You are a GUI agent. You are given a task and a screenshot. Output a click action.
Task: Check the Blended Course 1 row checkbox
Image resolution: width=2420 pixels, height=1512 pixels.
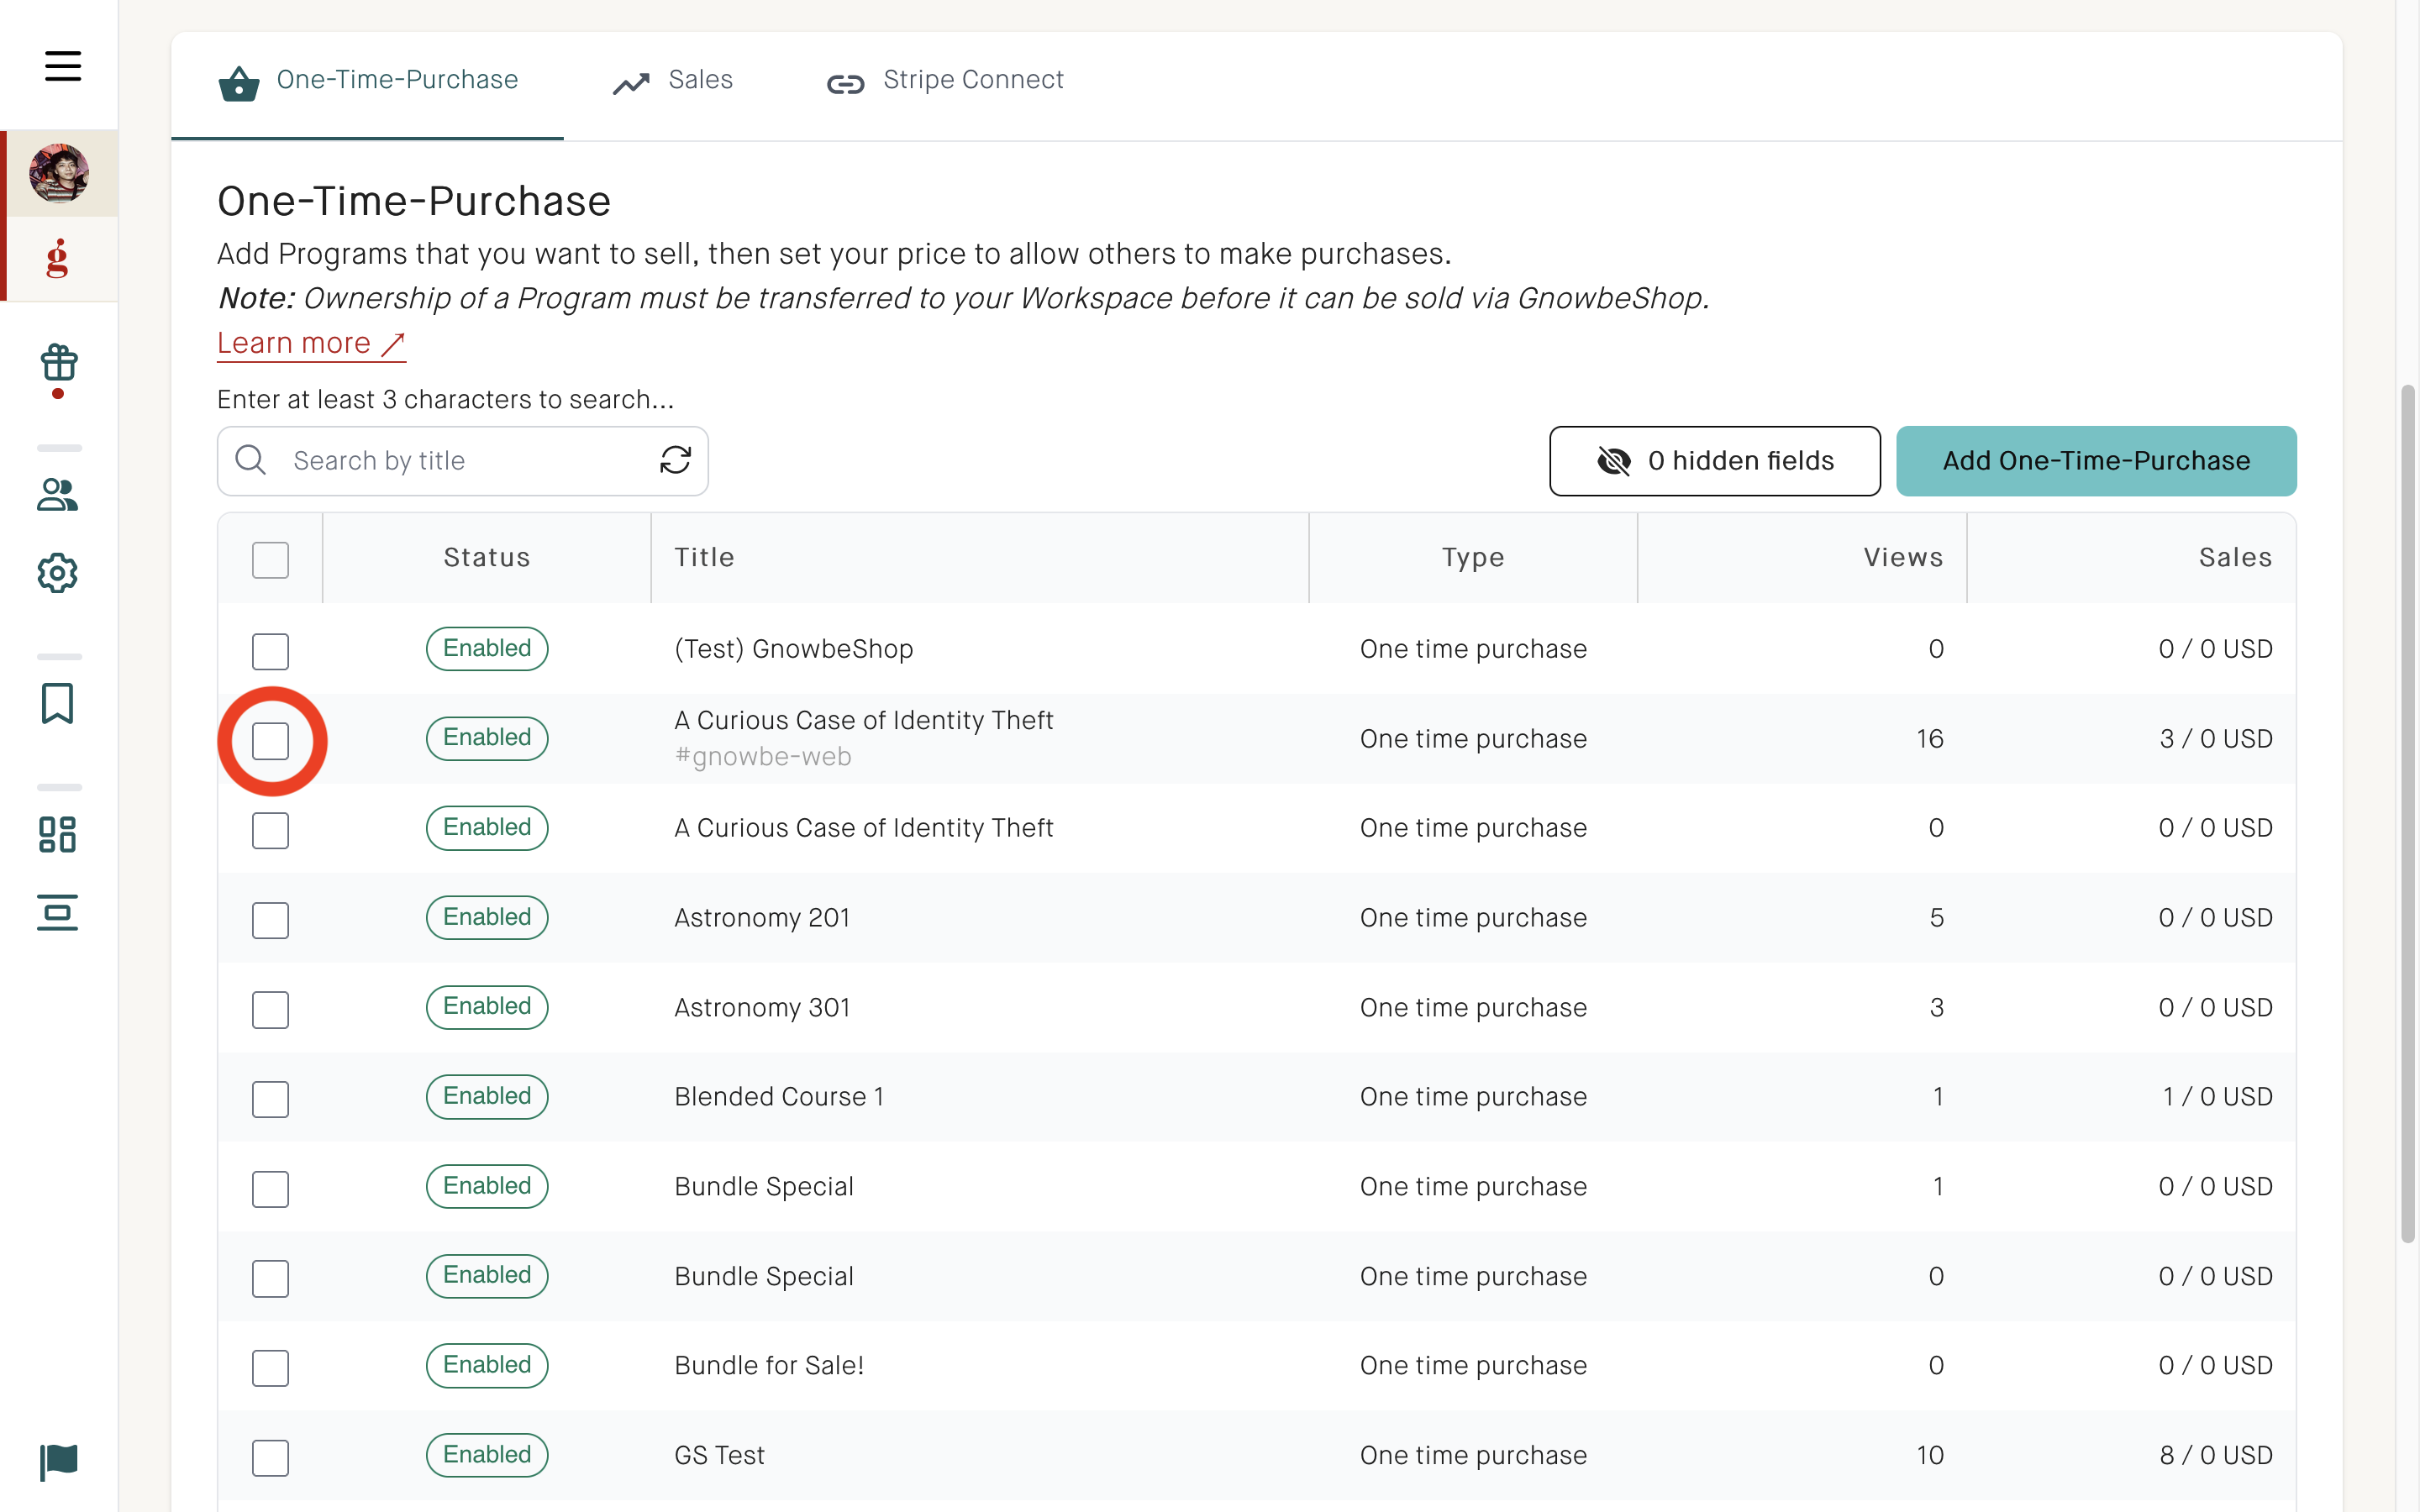point(271,1099)
